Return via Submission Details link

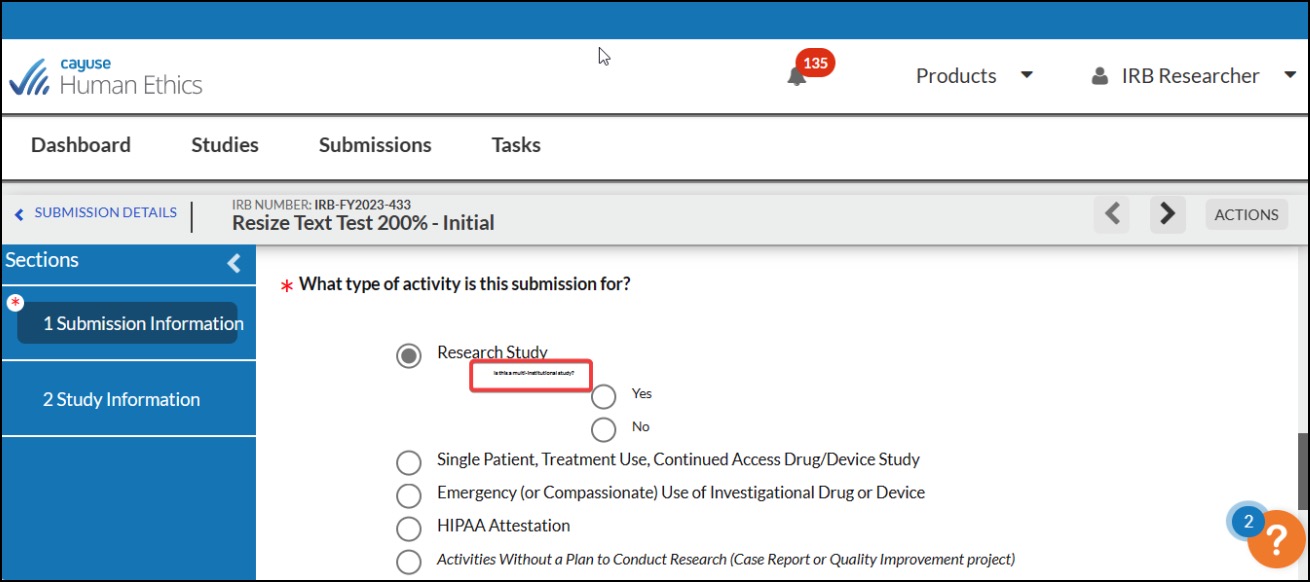pyautogui.click(x=96, y=213)
